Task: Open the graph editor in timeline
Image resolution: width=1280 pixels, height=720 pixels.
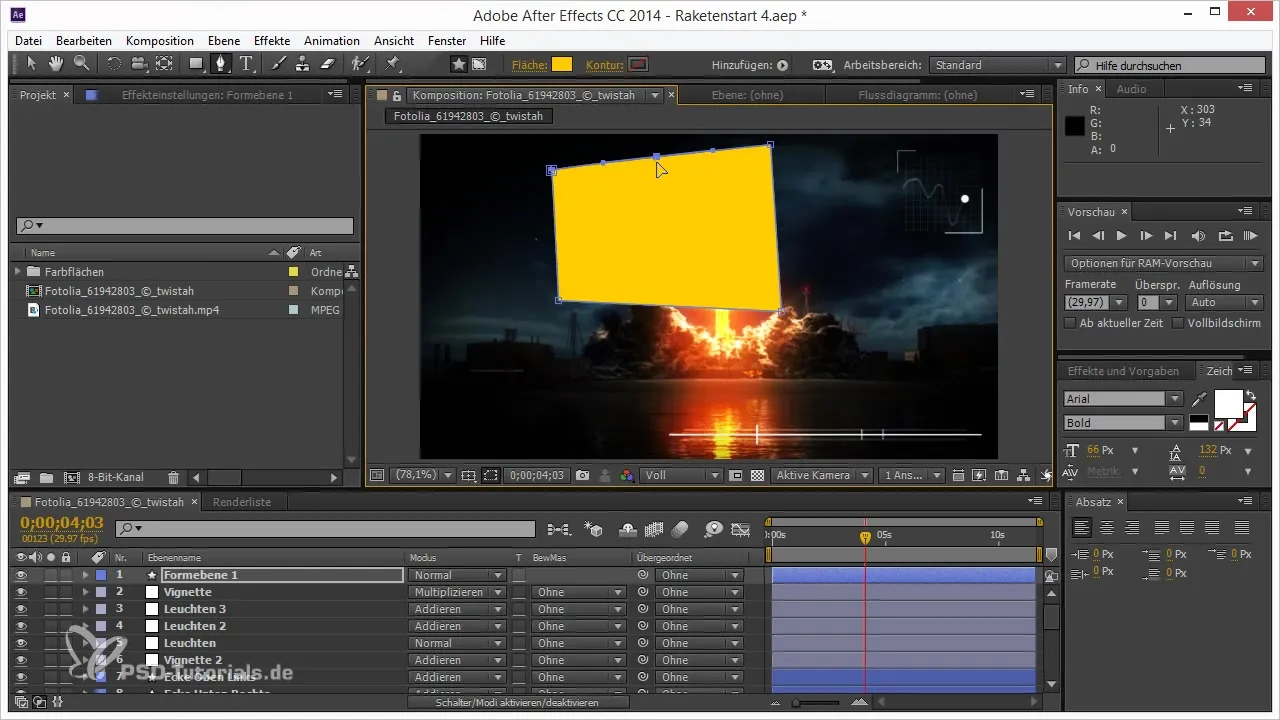Action: coord(741,528)
